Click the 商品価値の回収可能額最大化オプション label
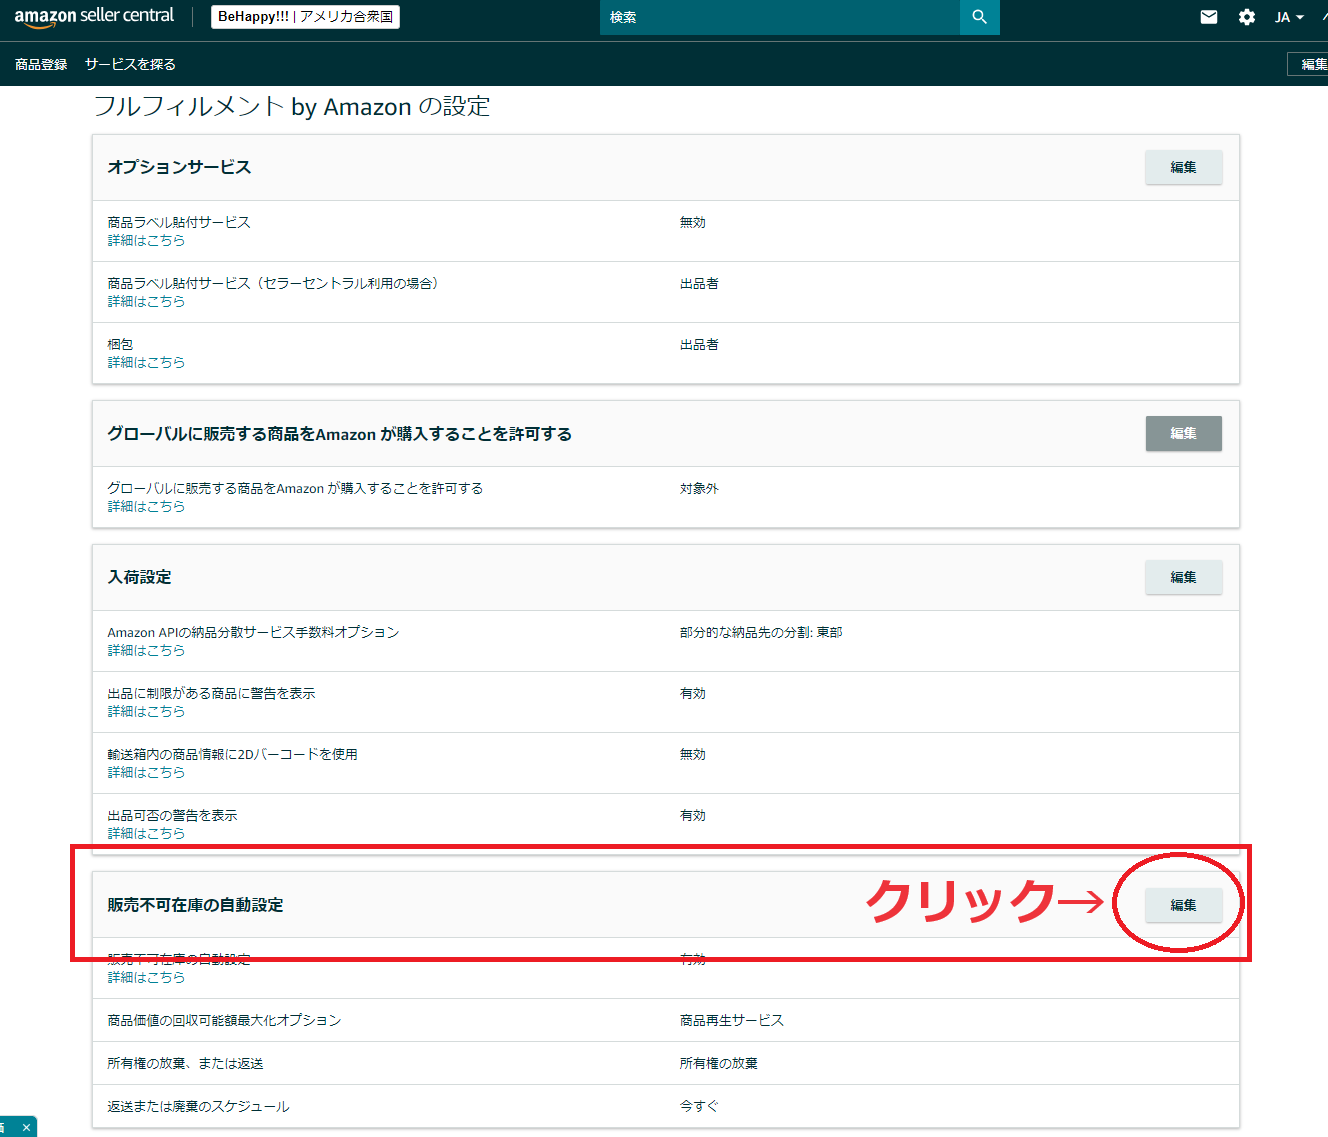This screenshot has height=1137, width=1328. [224, 1020]
